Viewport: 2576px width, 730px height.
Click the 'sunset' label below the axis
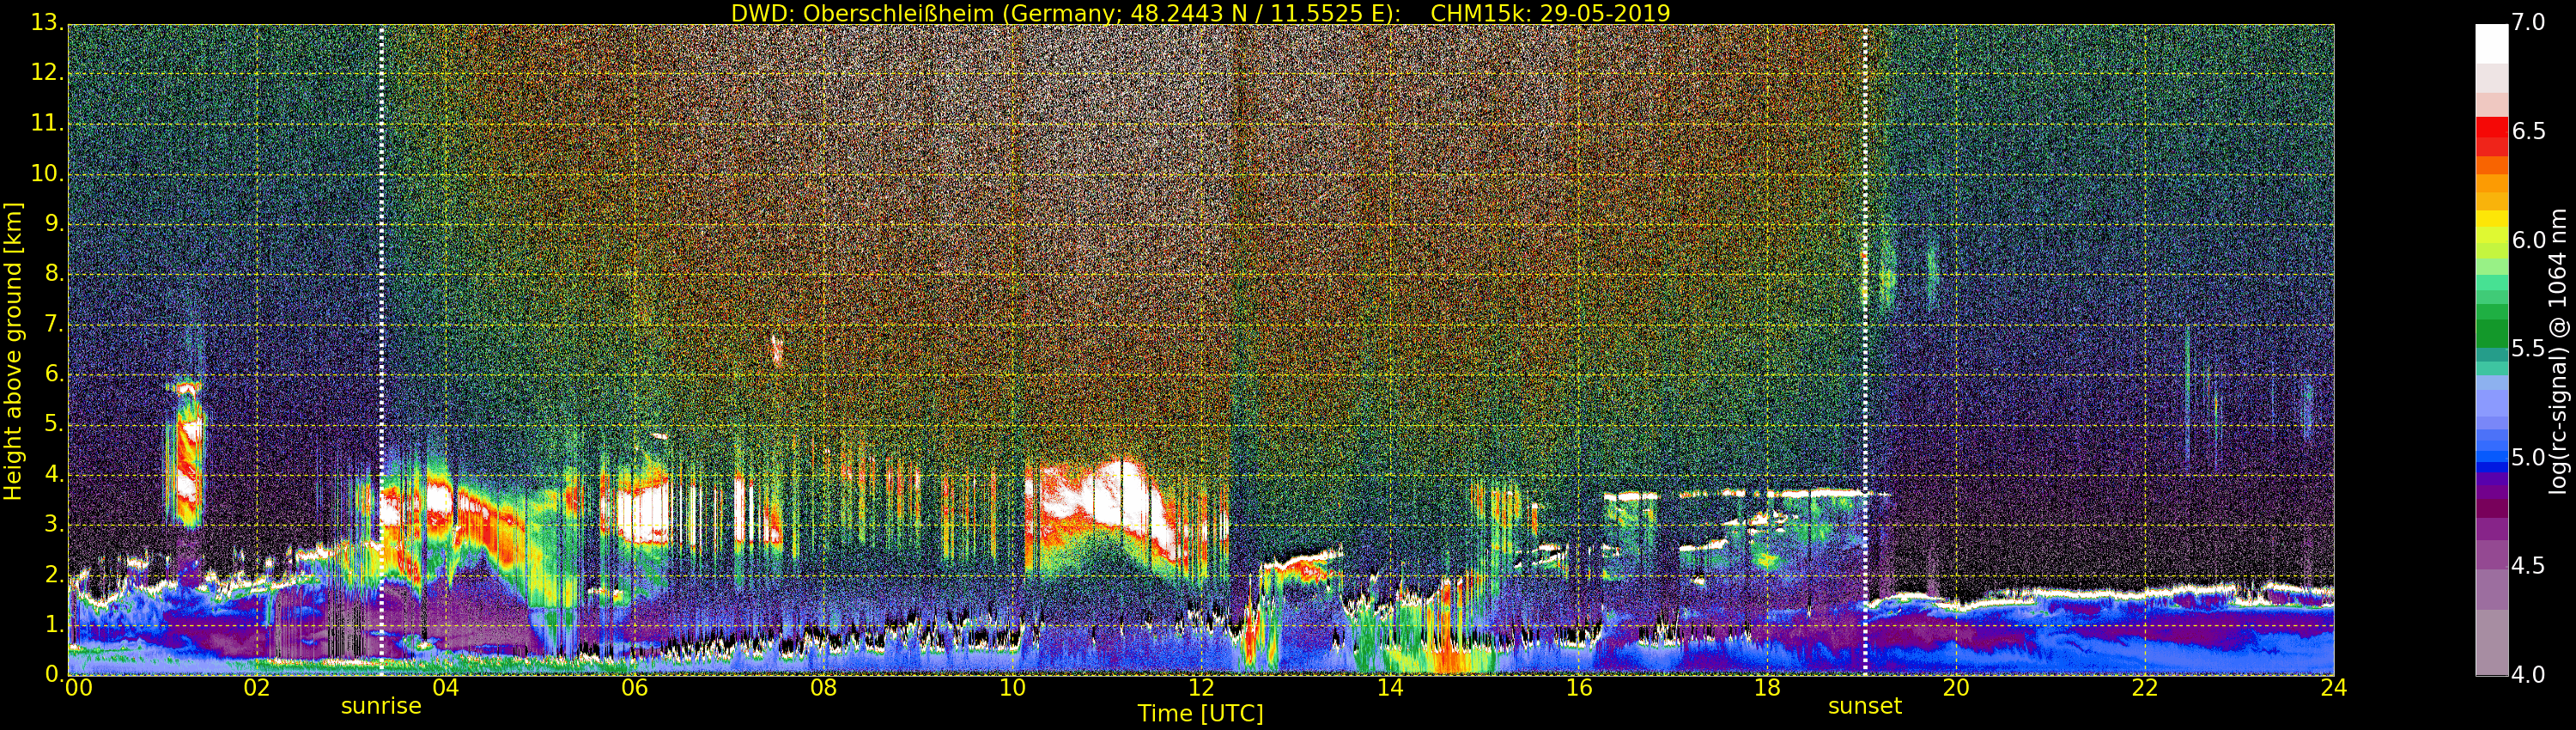pos(1865,706)
